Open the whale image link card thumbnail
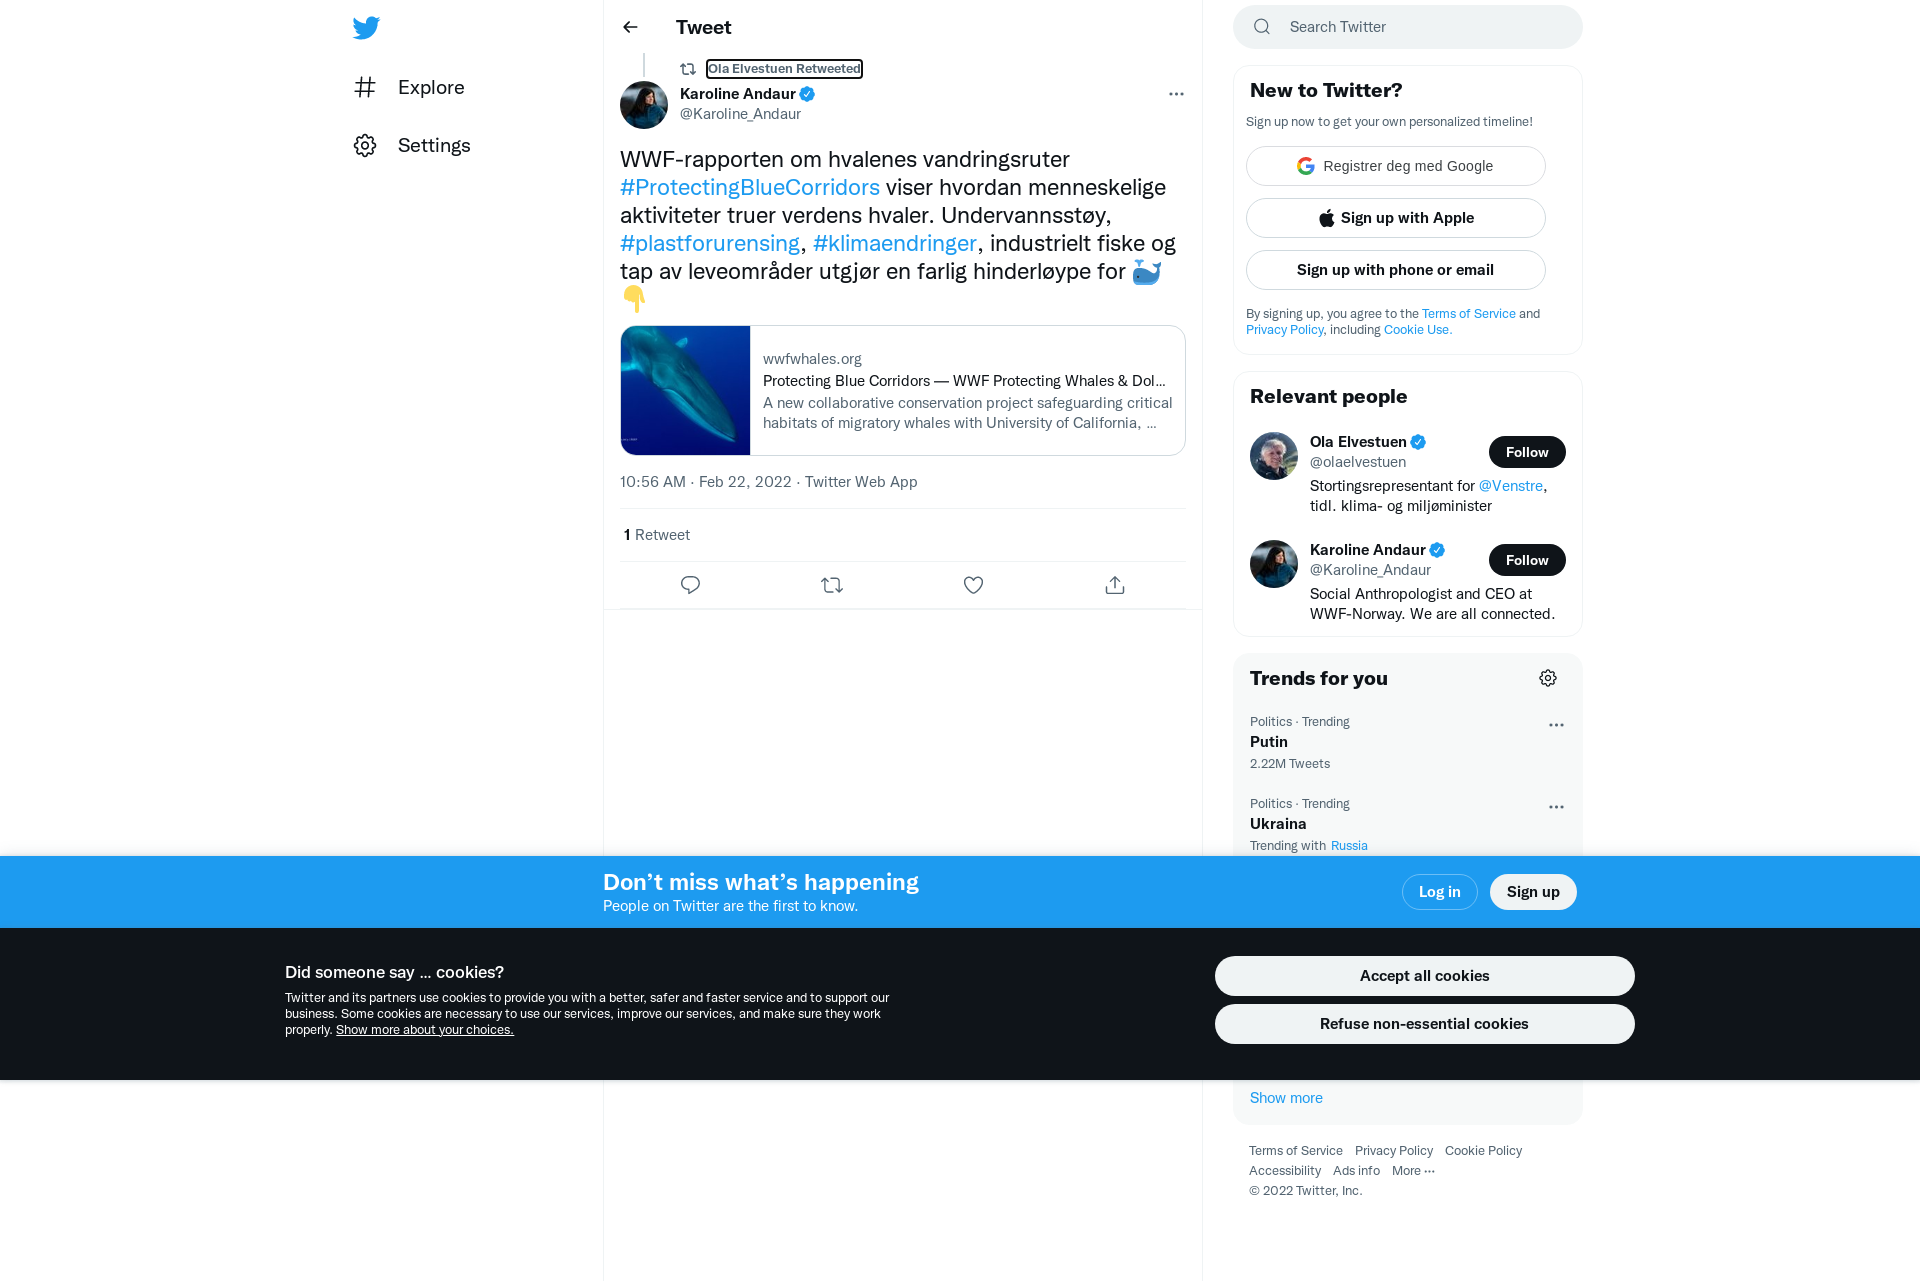 point(685,390)
